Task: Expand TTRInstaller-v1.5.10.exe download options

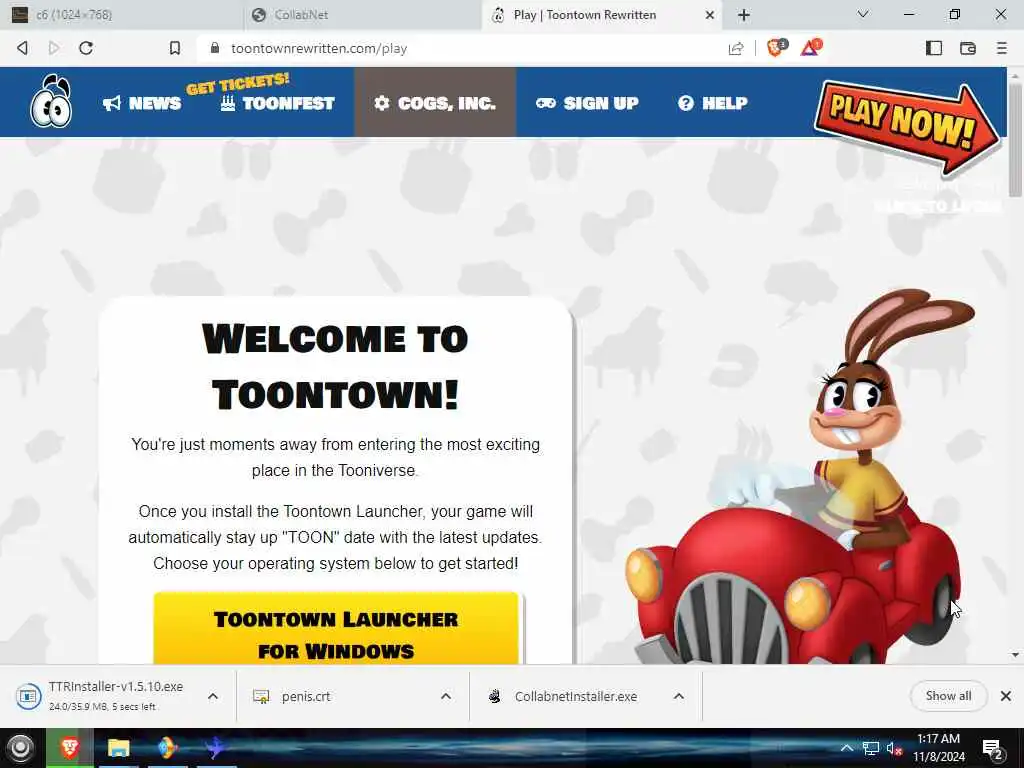Action: pyautogui.click(x=213, y=696)
